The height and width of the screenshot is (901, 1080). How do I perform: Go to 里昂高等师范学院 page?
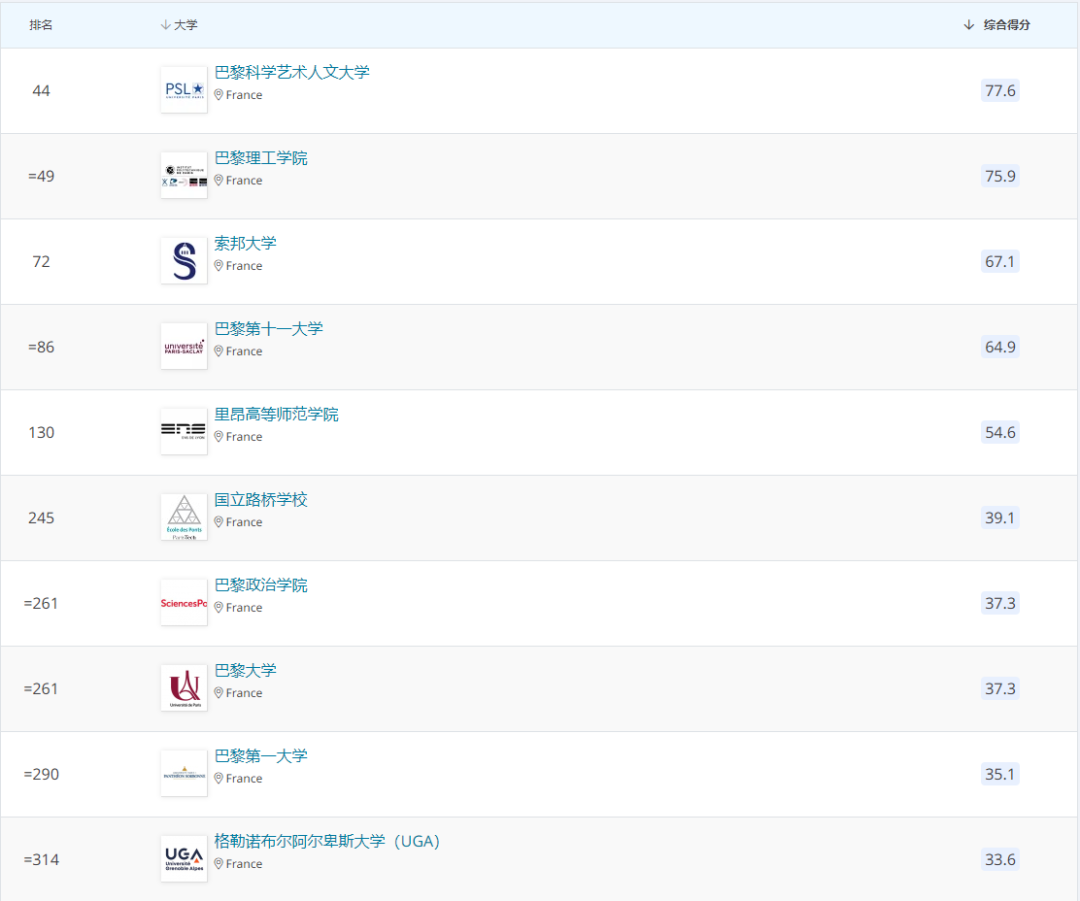click(276, 414)
